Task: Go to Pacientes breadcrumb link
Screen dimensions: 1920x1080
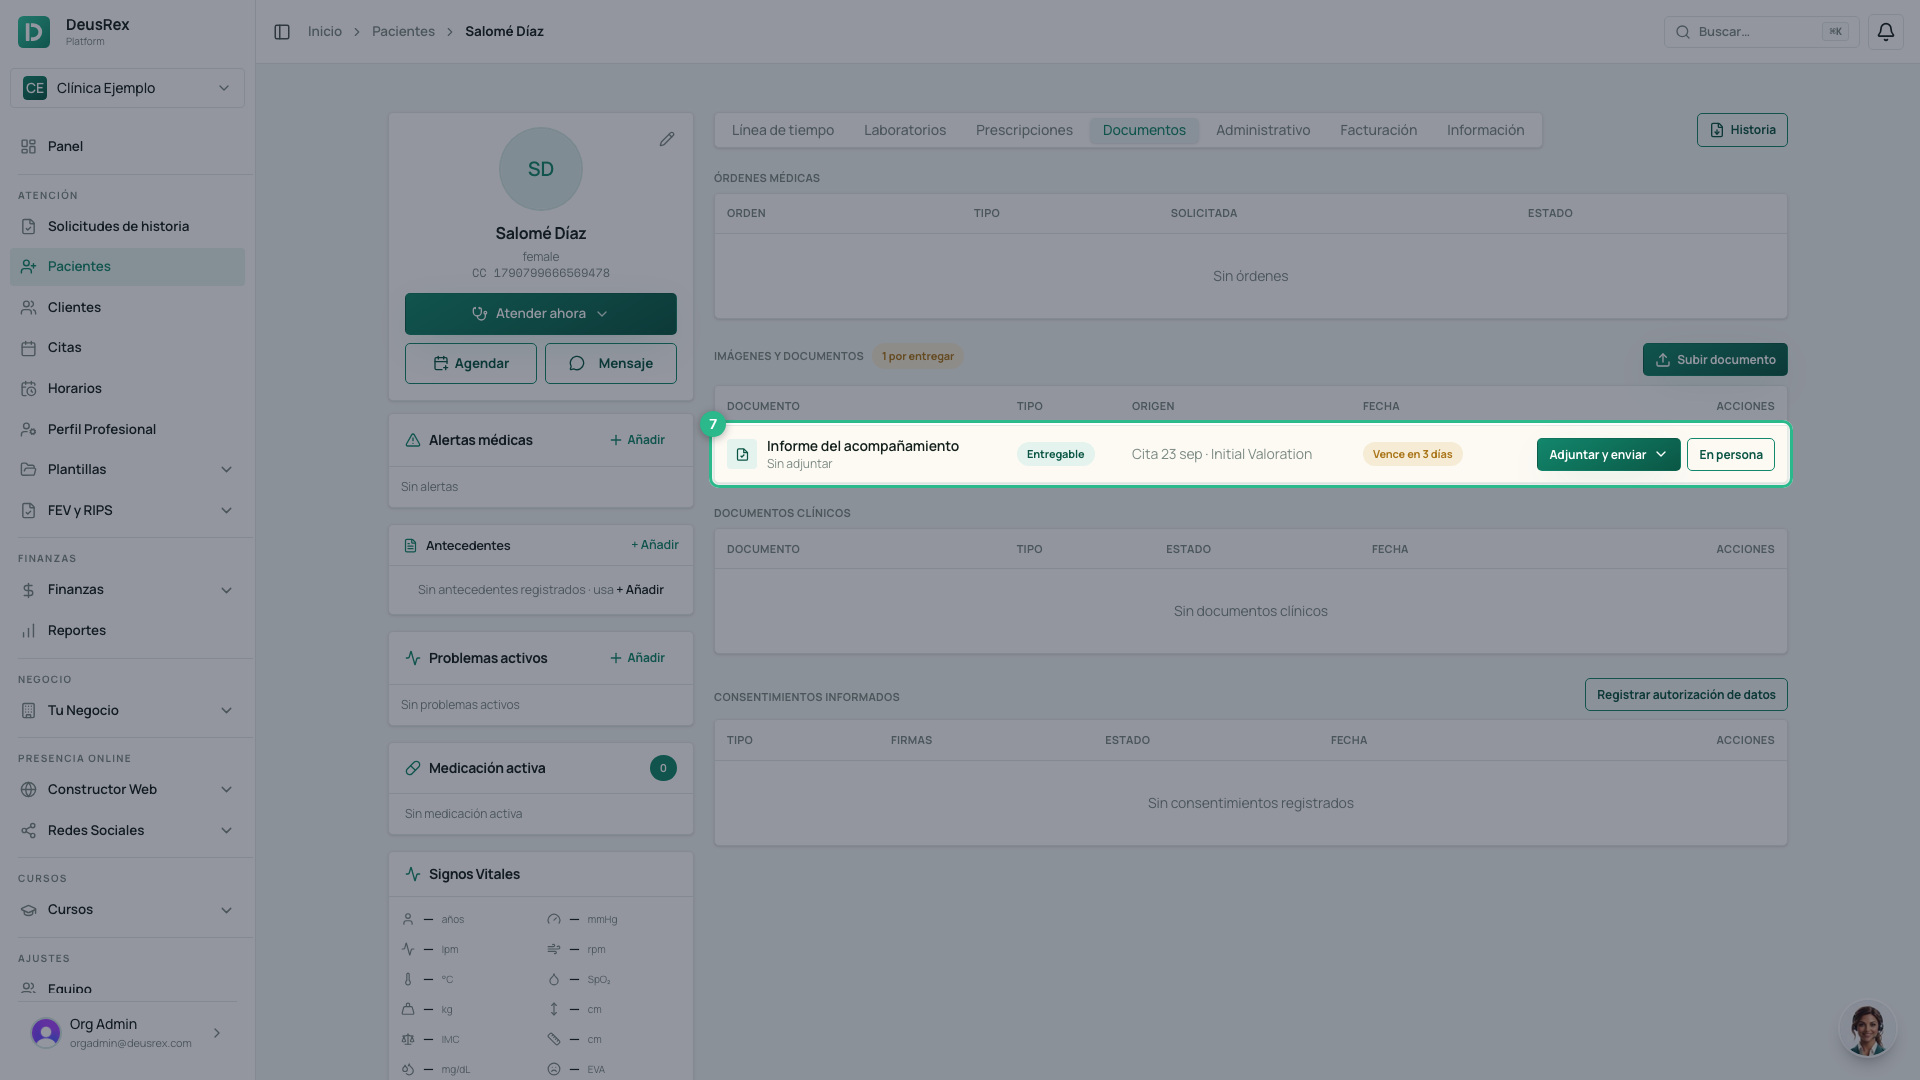Action: (x=403, y=32)
